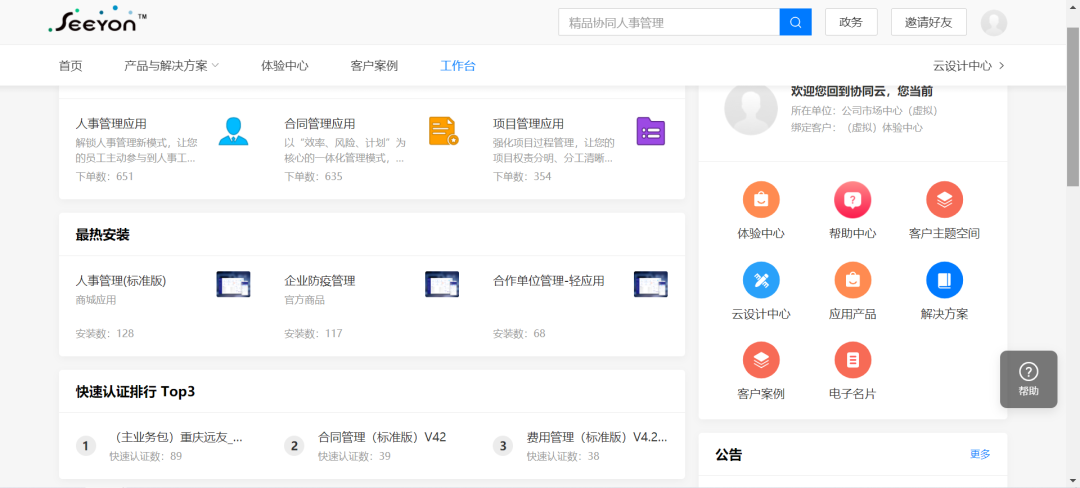Click 快速认证数：38 text
This screenshot has height=488, width=1080.
(563, 456)
